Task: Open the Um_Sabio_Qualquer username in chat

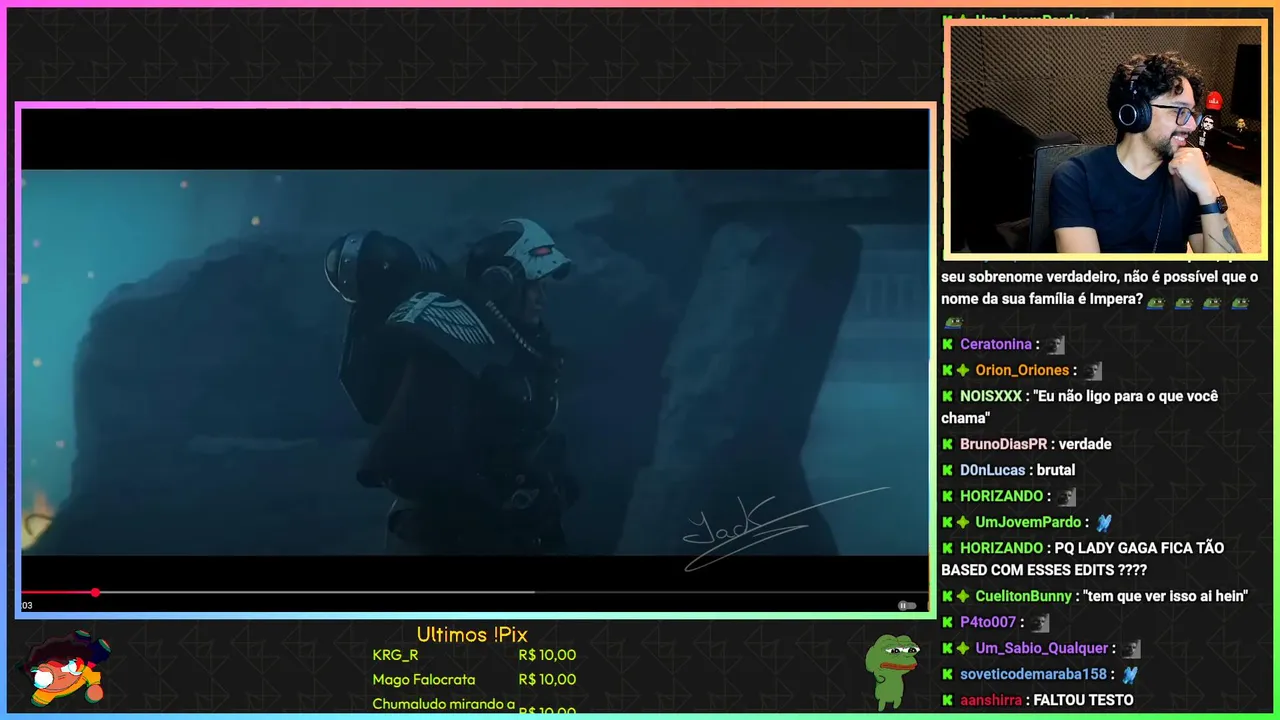Action: pyautogui.click(x=1042, y=648)
